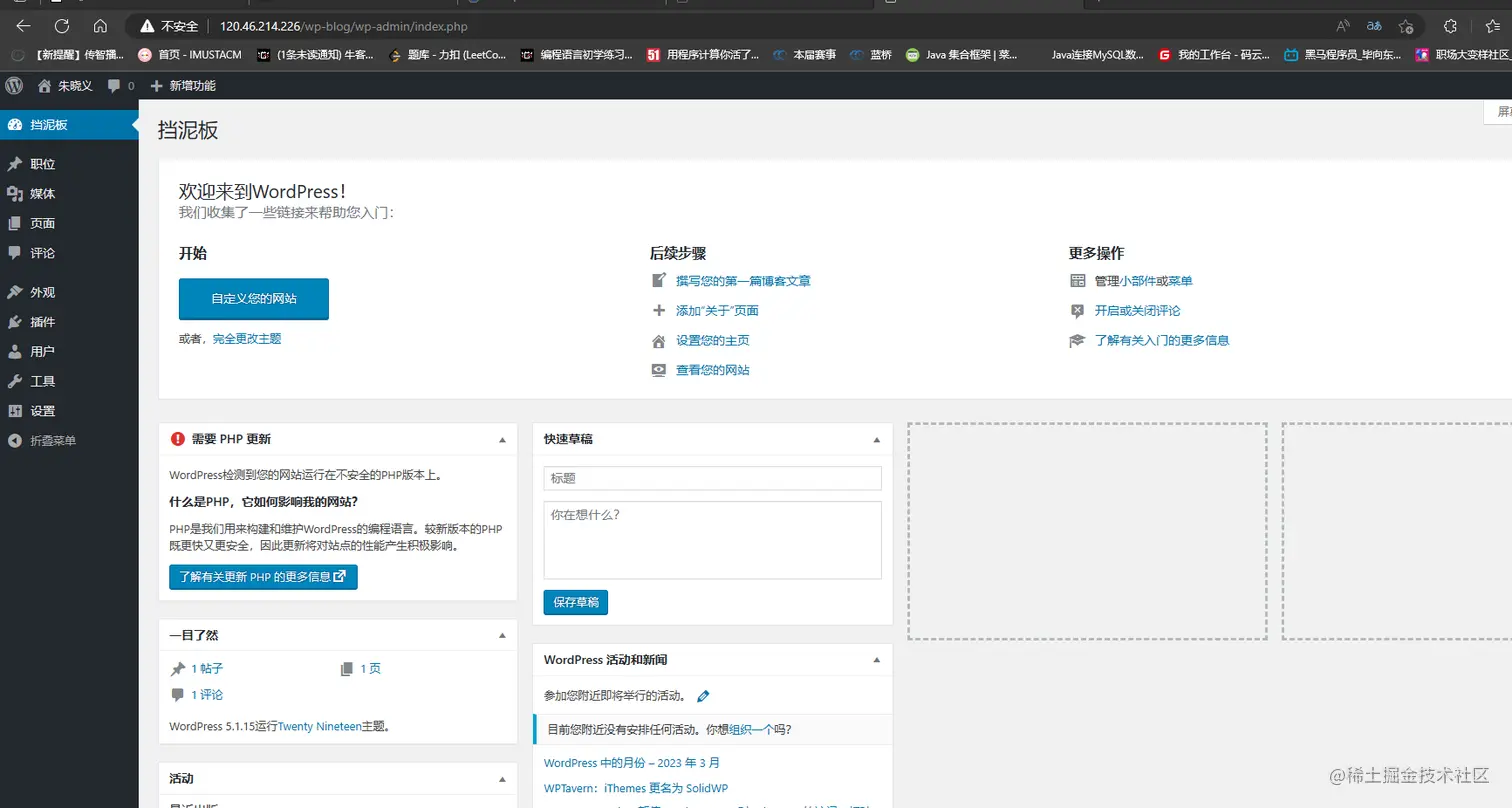Image resolution: width=1512 pixels, height=808 pixels.
Task: Open 用户 in sidebar menu
Action: (x=69, y=352)
